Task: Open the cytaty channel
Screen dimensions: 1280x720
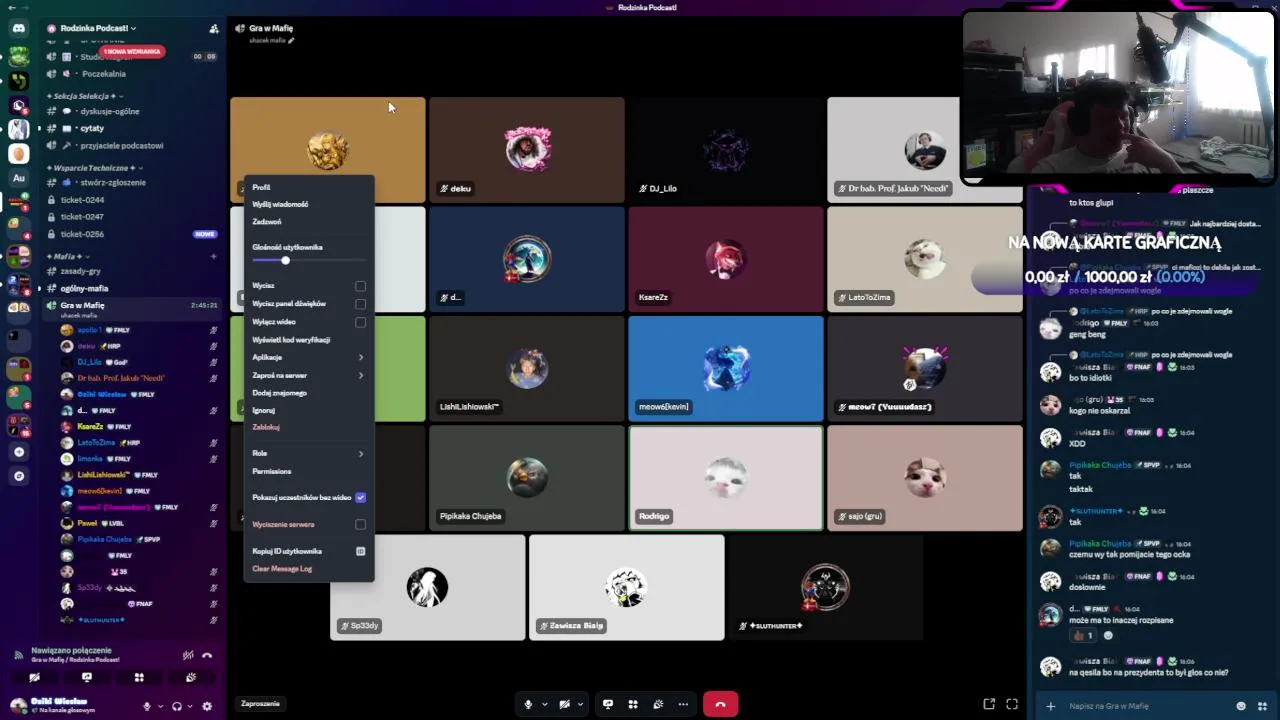Action: point(132,128)
